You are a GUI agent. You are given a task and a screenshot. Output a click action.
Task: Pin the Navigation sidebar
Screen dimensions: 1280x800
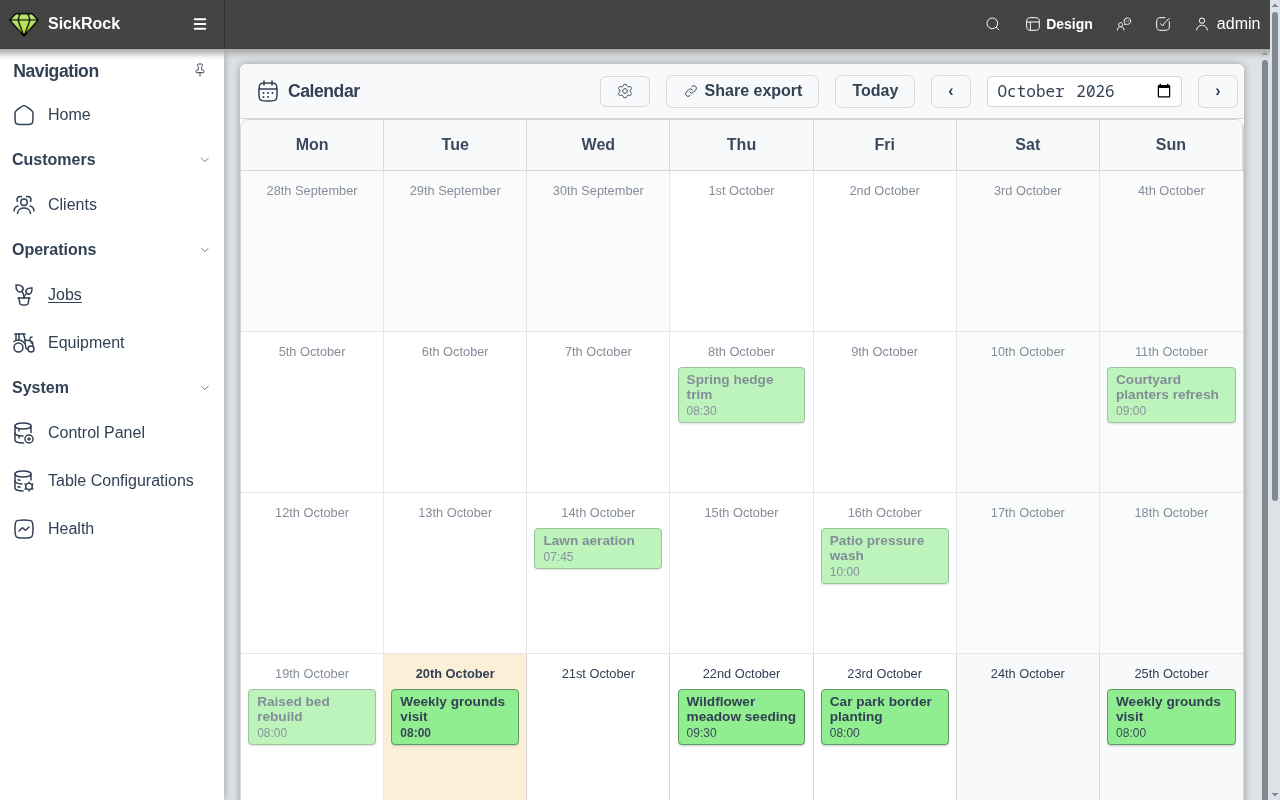200,70
